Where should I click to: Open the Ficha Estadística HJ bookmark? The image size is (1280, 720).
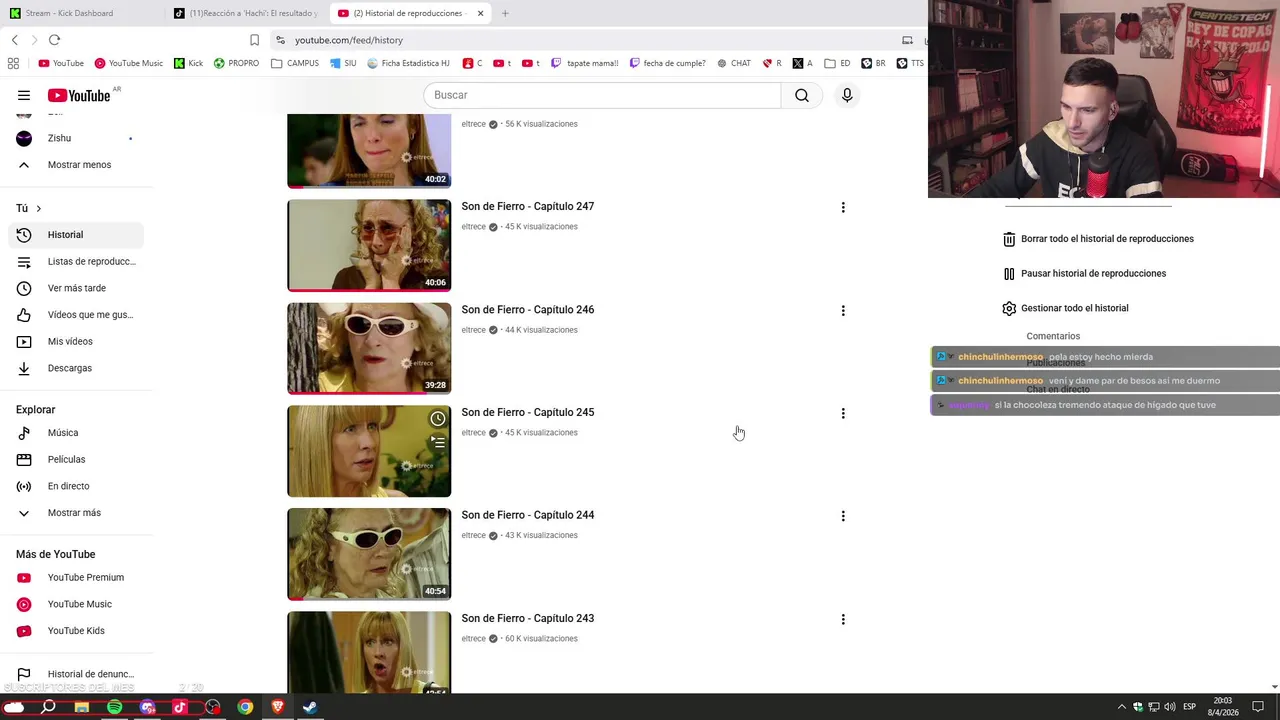408,63
